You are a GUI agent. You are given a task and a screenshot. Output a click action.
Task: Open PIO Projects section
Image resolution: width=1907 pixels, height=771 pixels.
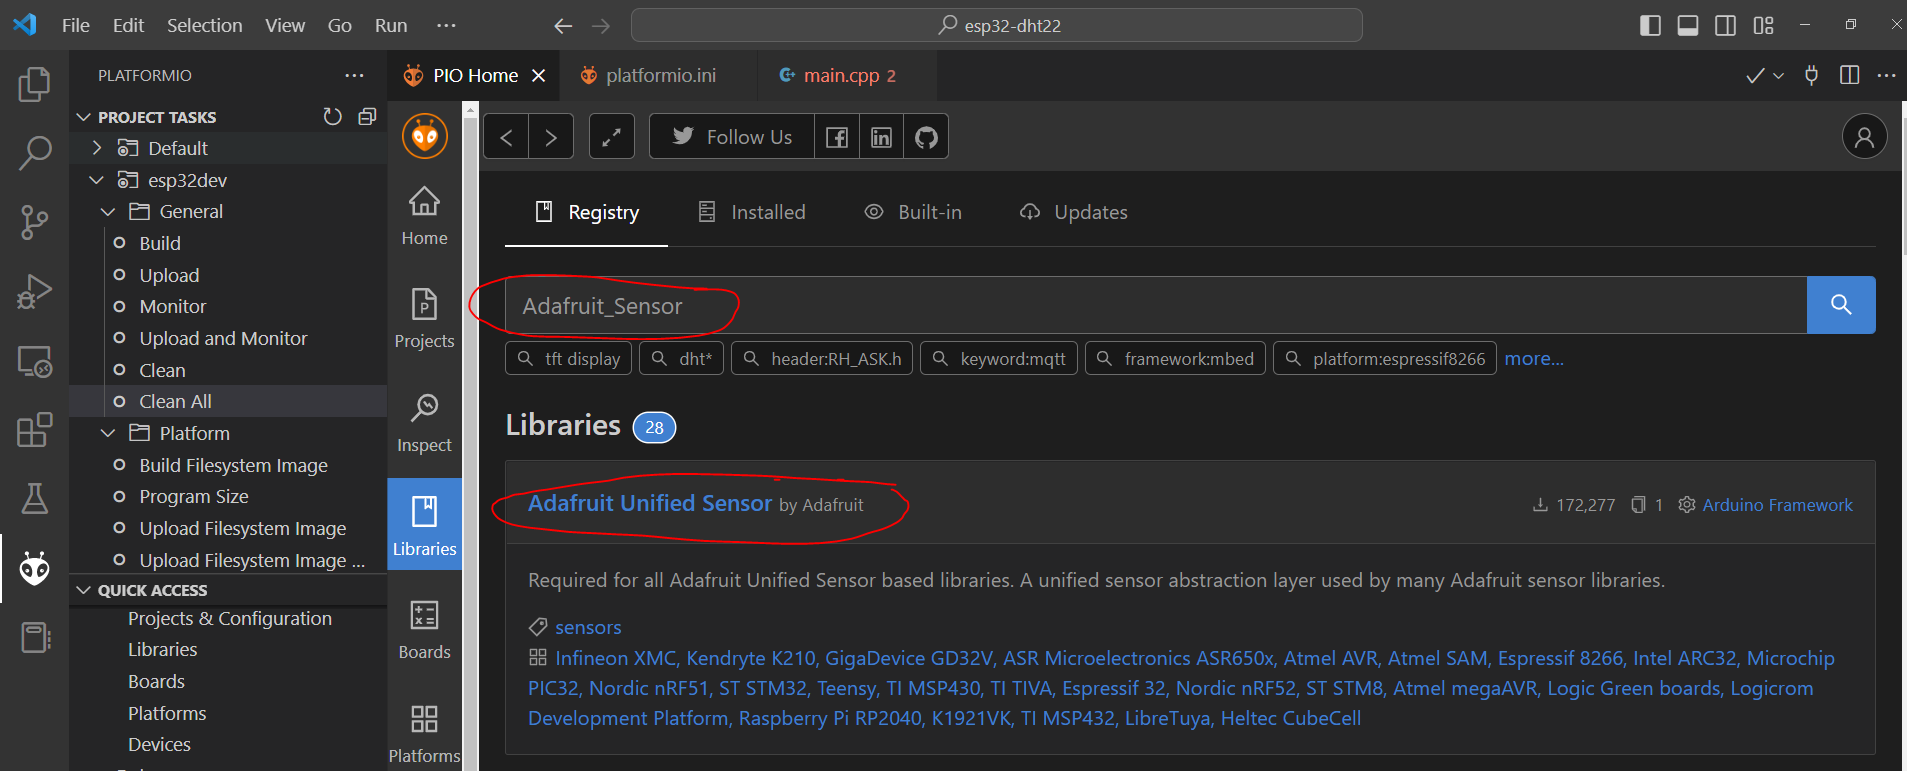tap(424, 319)
